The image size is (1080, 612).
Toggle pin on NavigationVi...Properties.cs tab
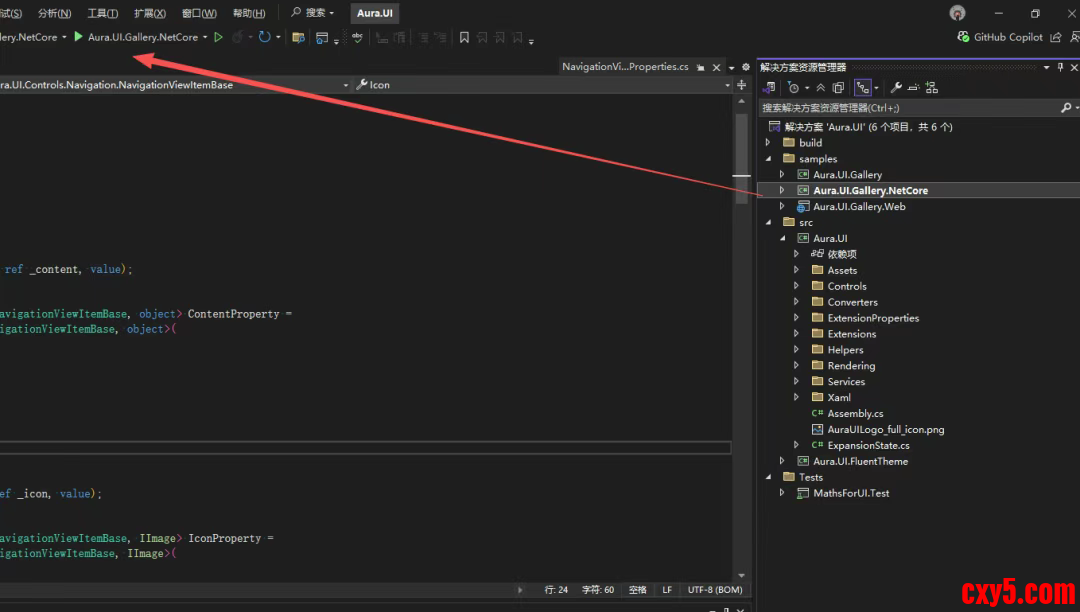[x=701, y=67]
